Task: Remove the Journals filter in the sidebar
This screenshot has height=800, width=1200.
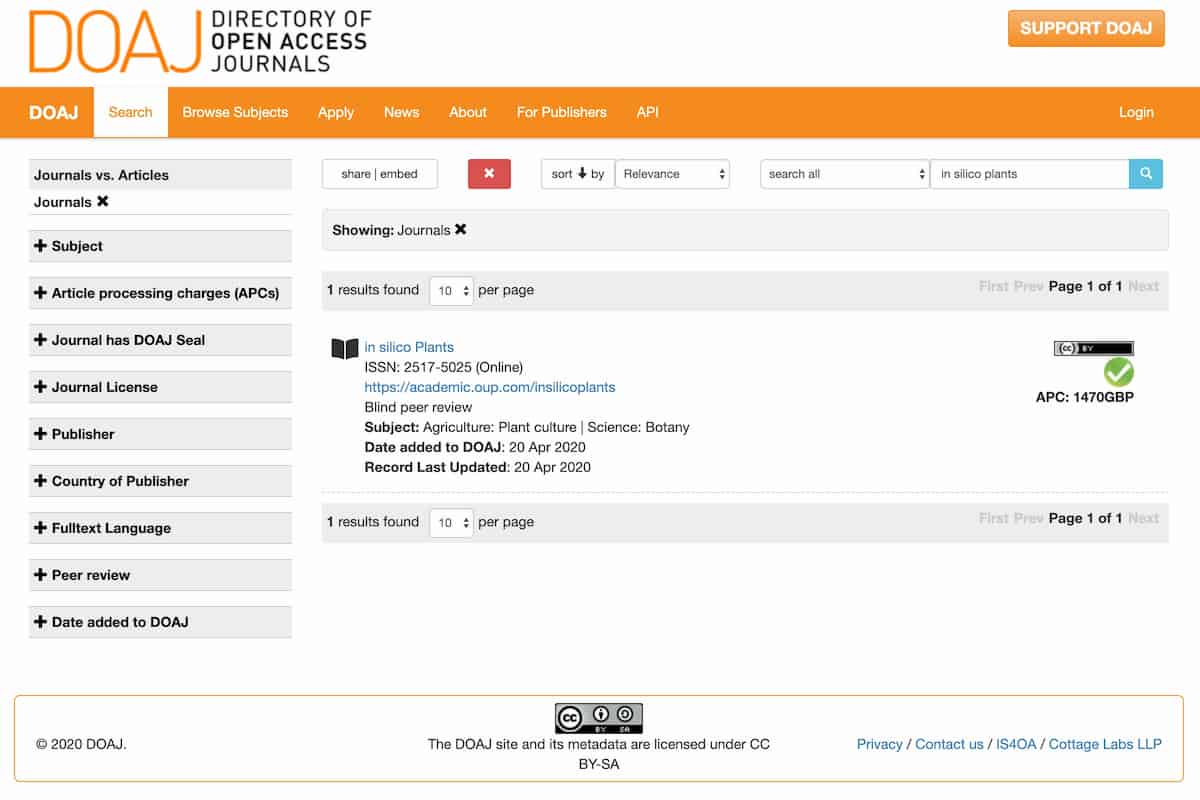Action: [100, 201]
